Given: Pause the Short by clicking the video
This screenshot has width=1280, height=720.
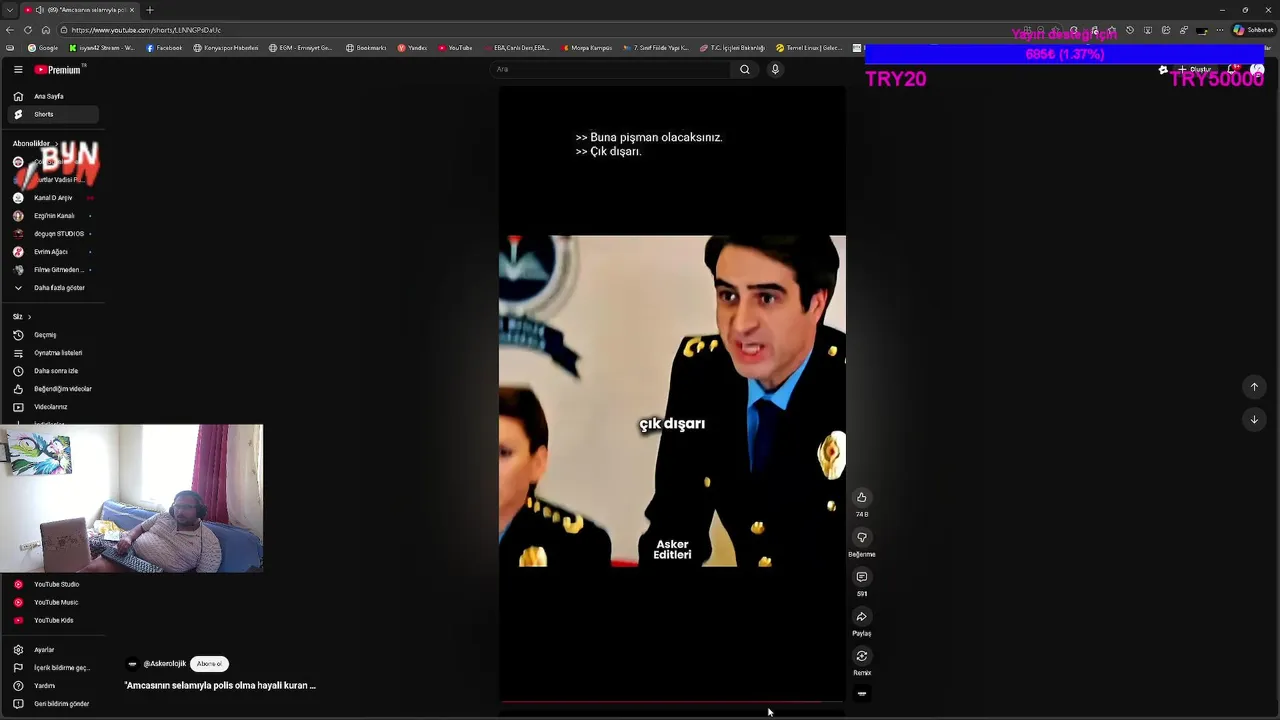Looking at the screenshot, I should pos(672,400).
